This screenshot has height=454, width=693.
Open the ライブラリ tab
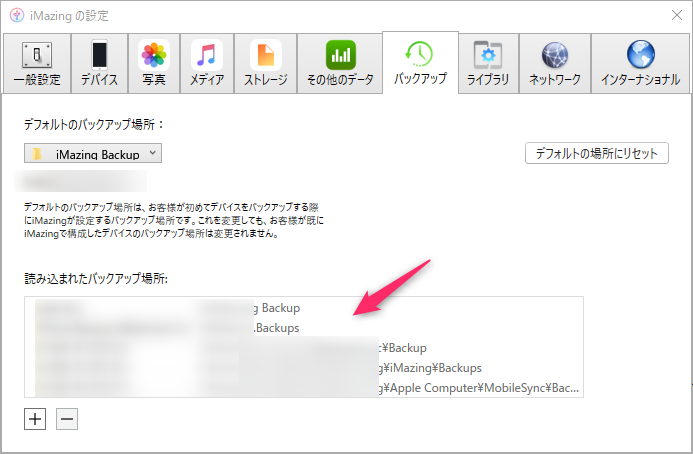click(488, 63)
